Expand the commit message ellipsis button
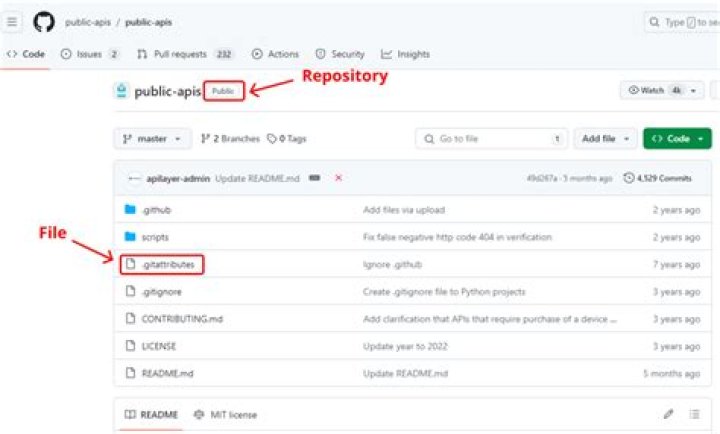 point(315,178)
